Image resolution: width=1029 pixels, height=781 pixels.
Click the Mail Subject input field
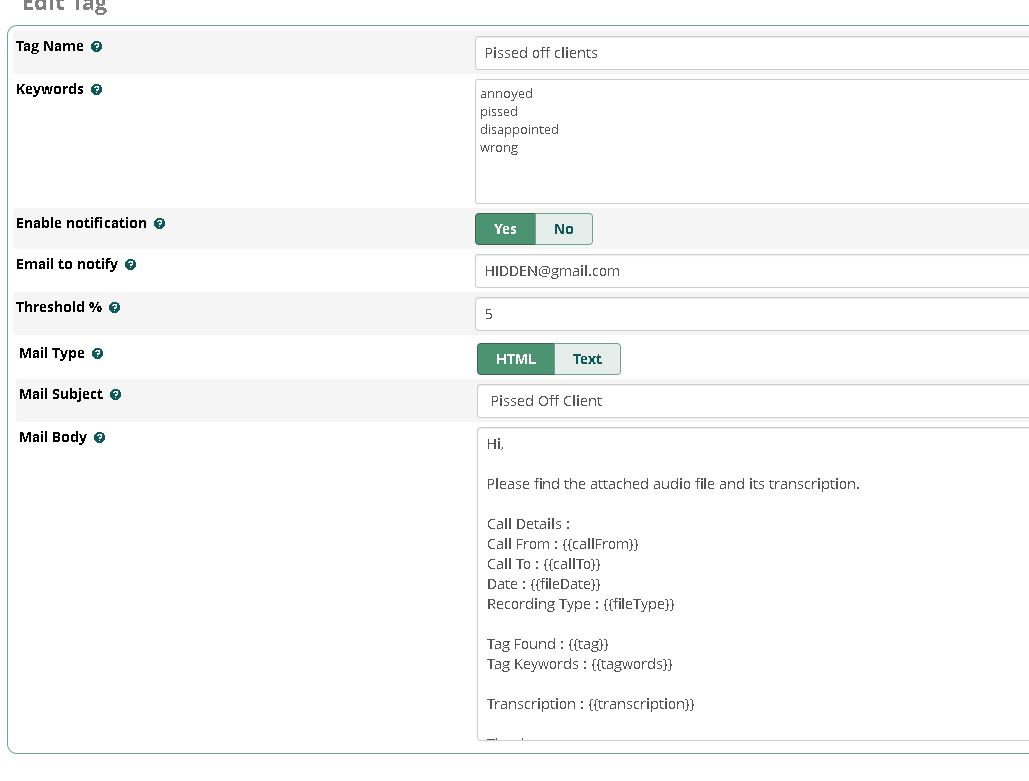click(x=750, y=401)
